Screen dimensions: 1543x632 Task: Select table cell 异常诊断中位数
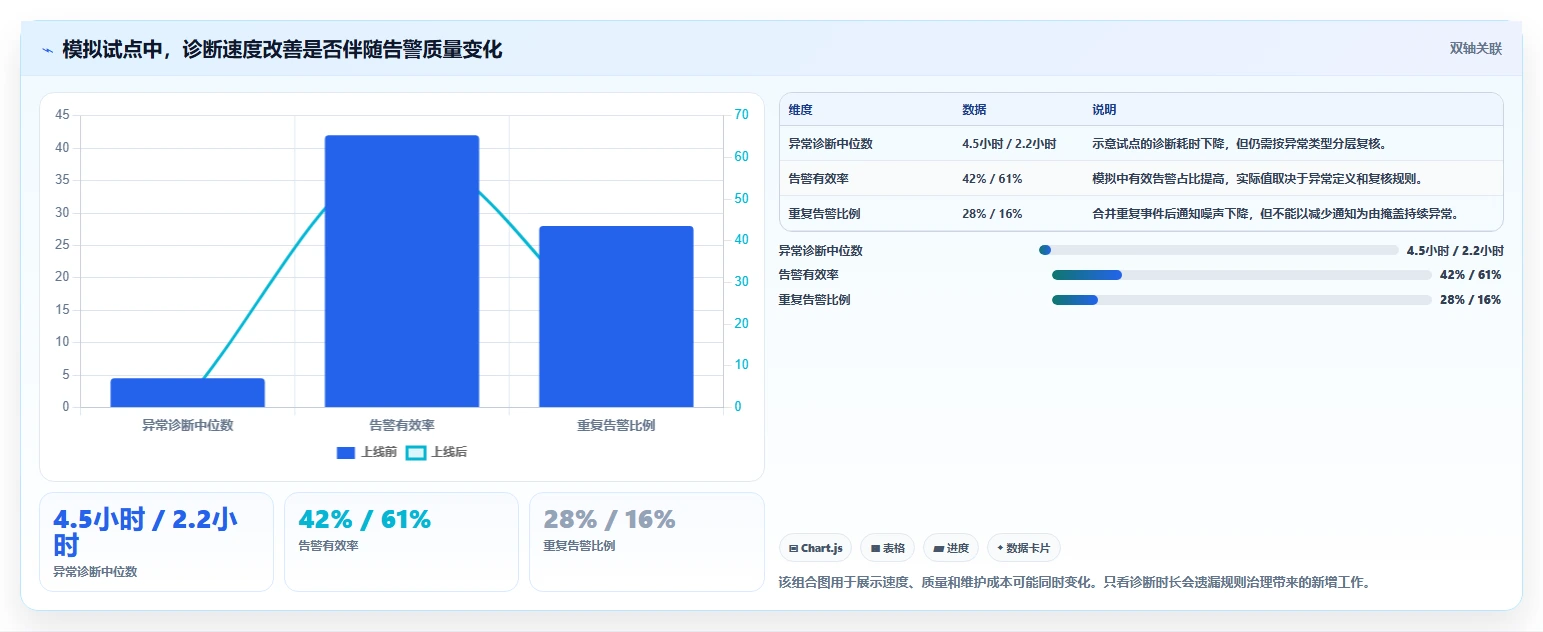[x=830, y=144]
